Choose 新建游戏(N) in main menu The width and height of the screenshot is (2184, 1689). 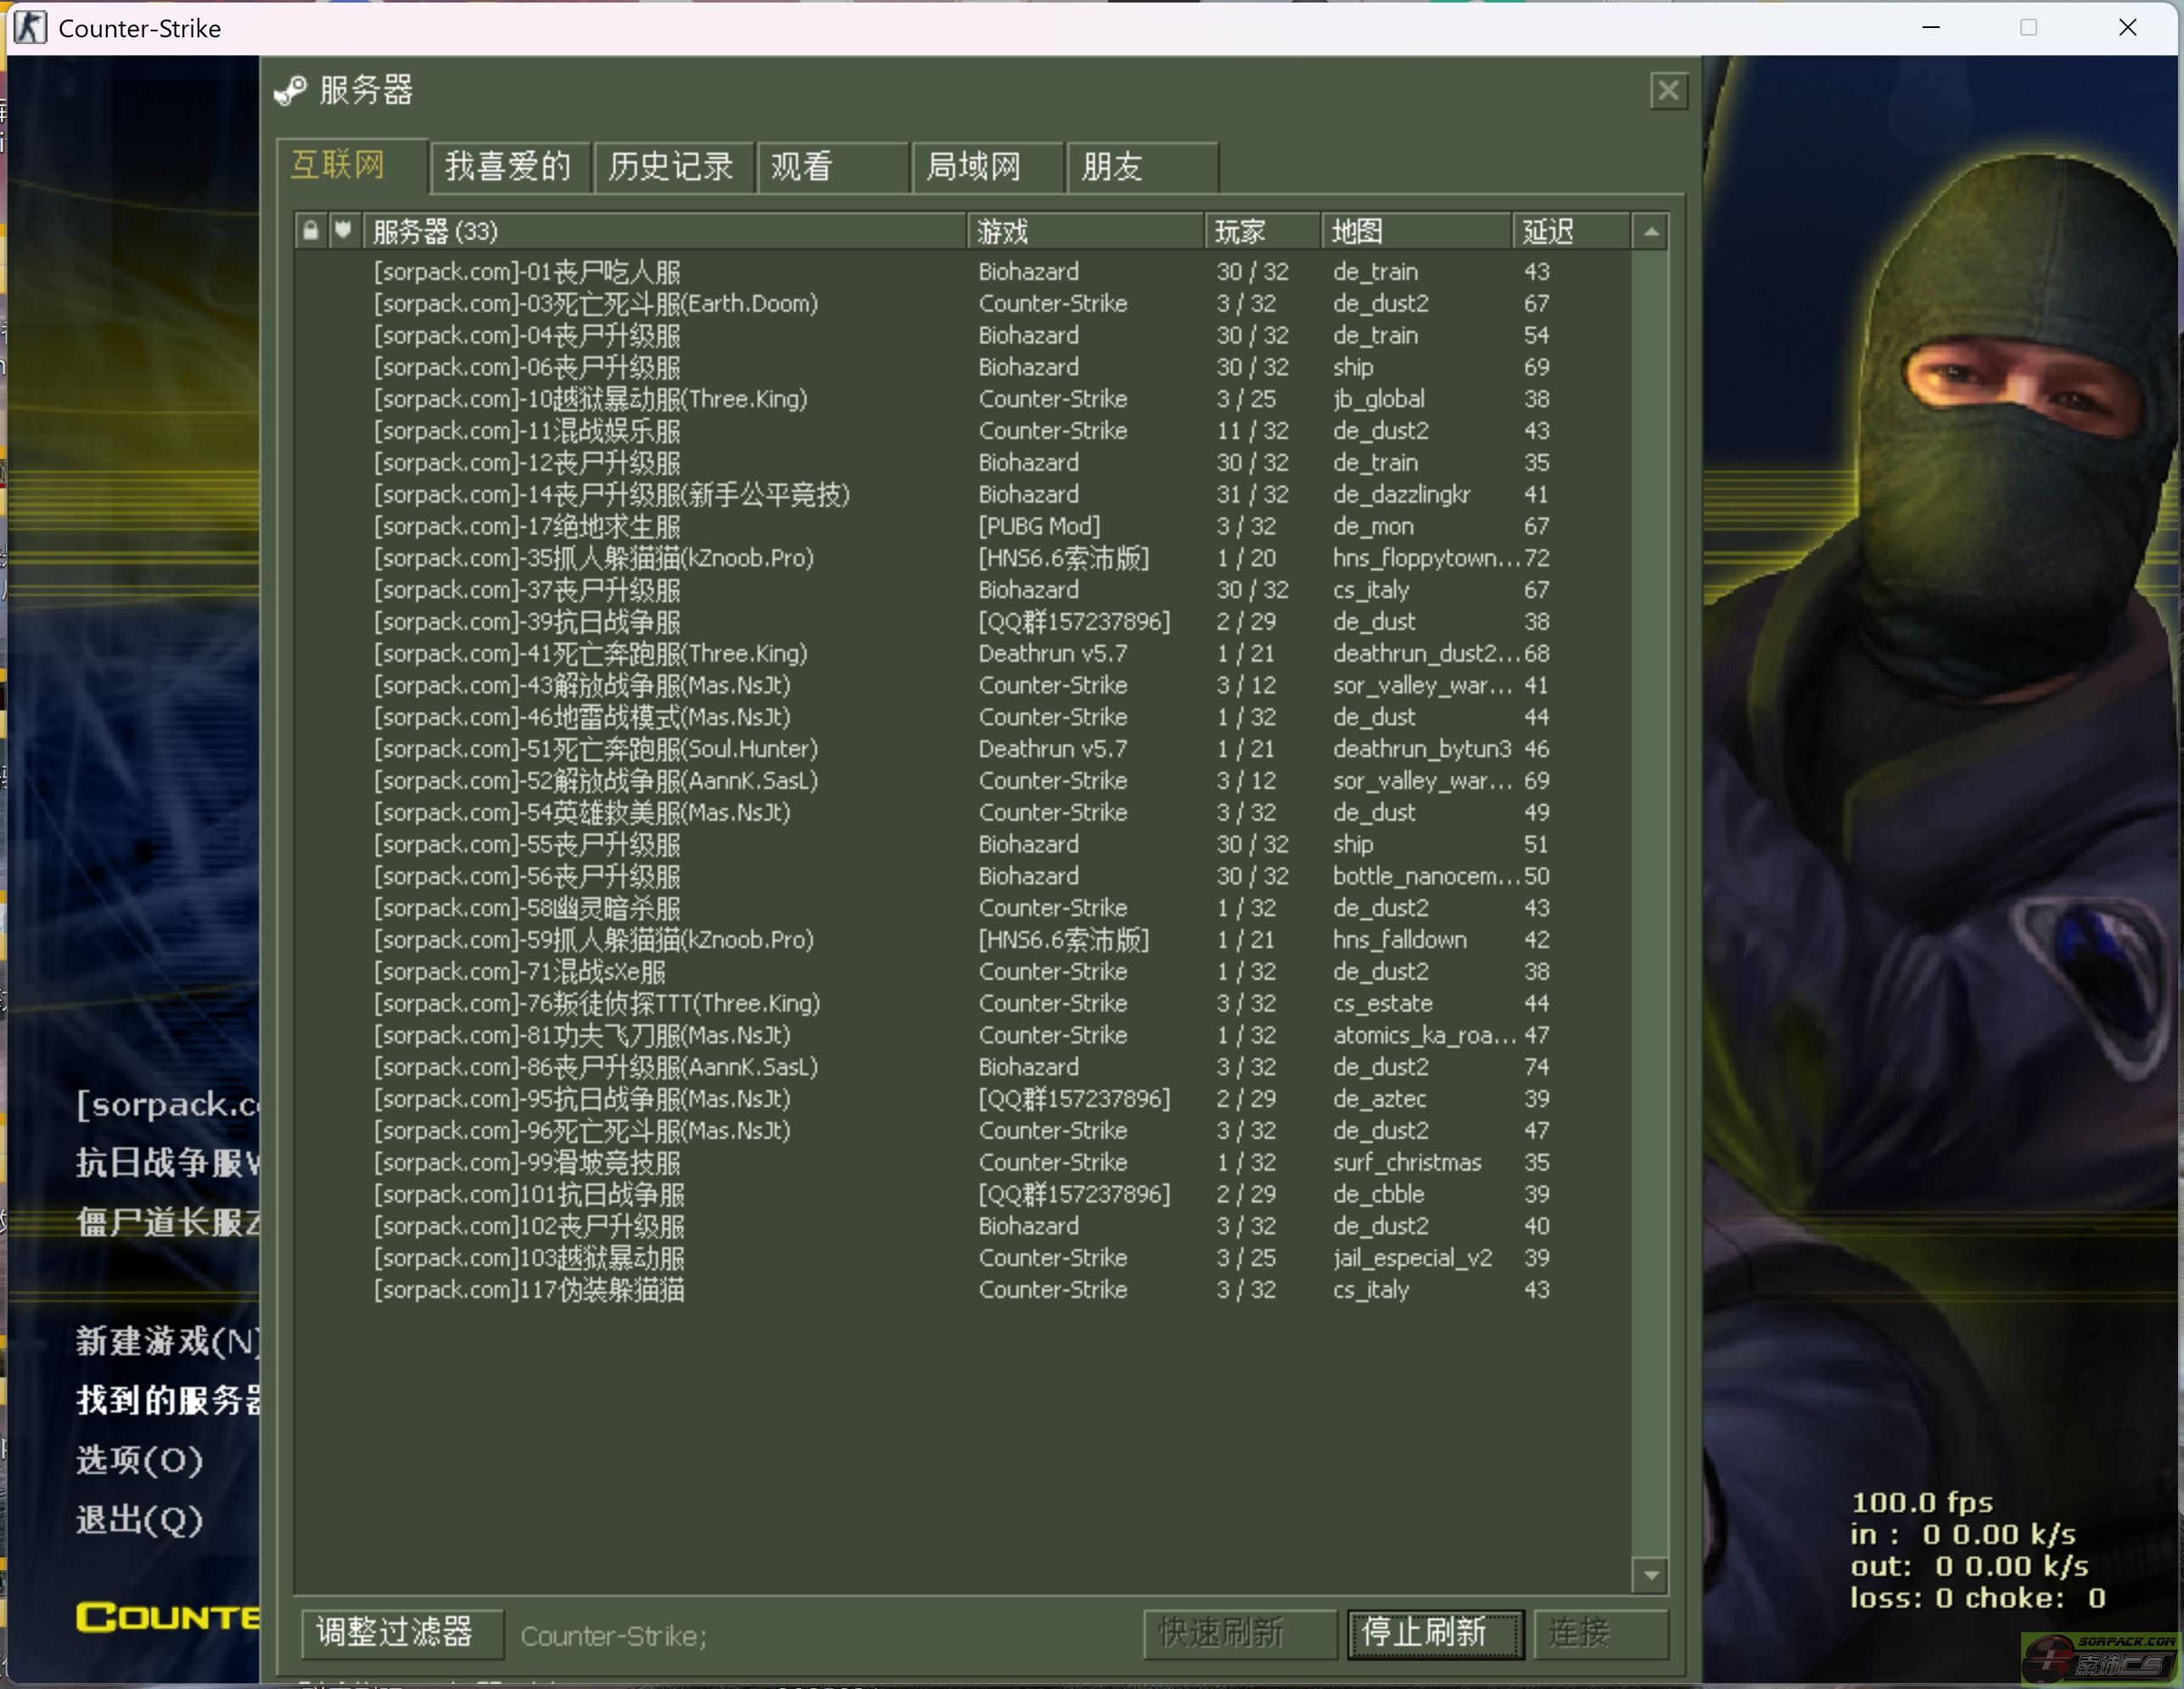tap(168, 1341)
